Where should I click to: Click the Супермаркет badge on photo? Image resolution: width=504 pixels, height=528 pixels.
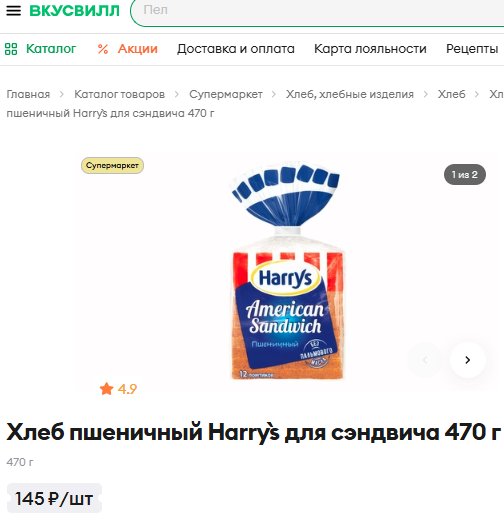[112, 165]
